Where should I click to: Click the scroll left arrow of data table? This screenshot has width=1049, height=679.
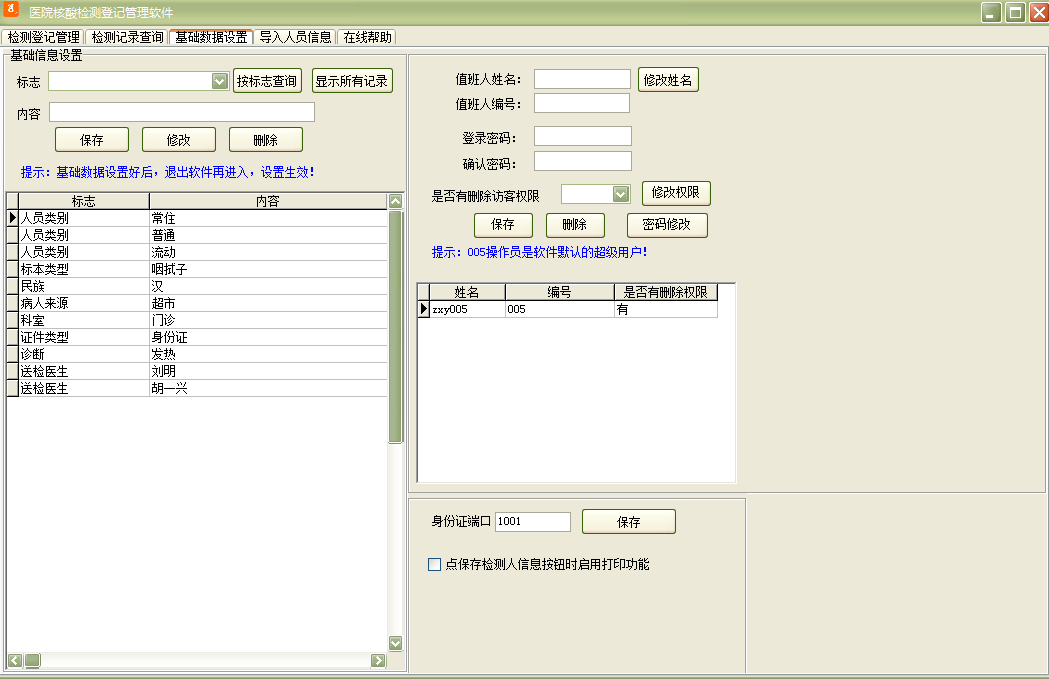[15, 660]
